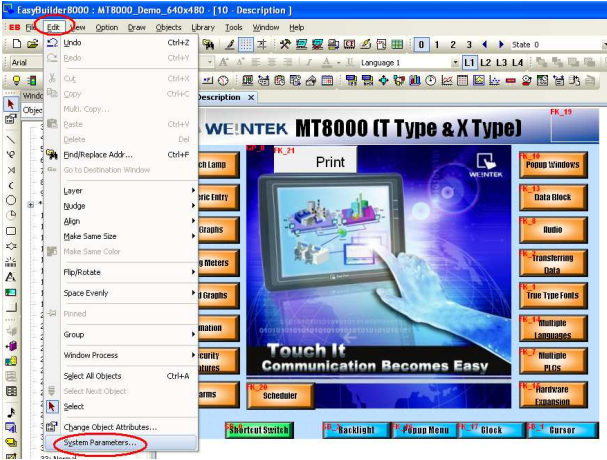This screenshot has width=607, height=460.
Task: Expand the Make Same Size submenu
Action: 129,236
